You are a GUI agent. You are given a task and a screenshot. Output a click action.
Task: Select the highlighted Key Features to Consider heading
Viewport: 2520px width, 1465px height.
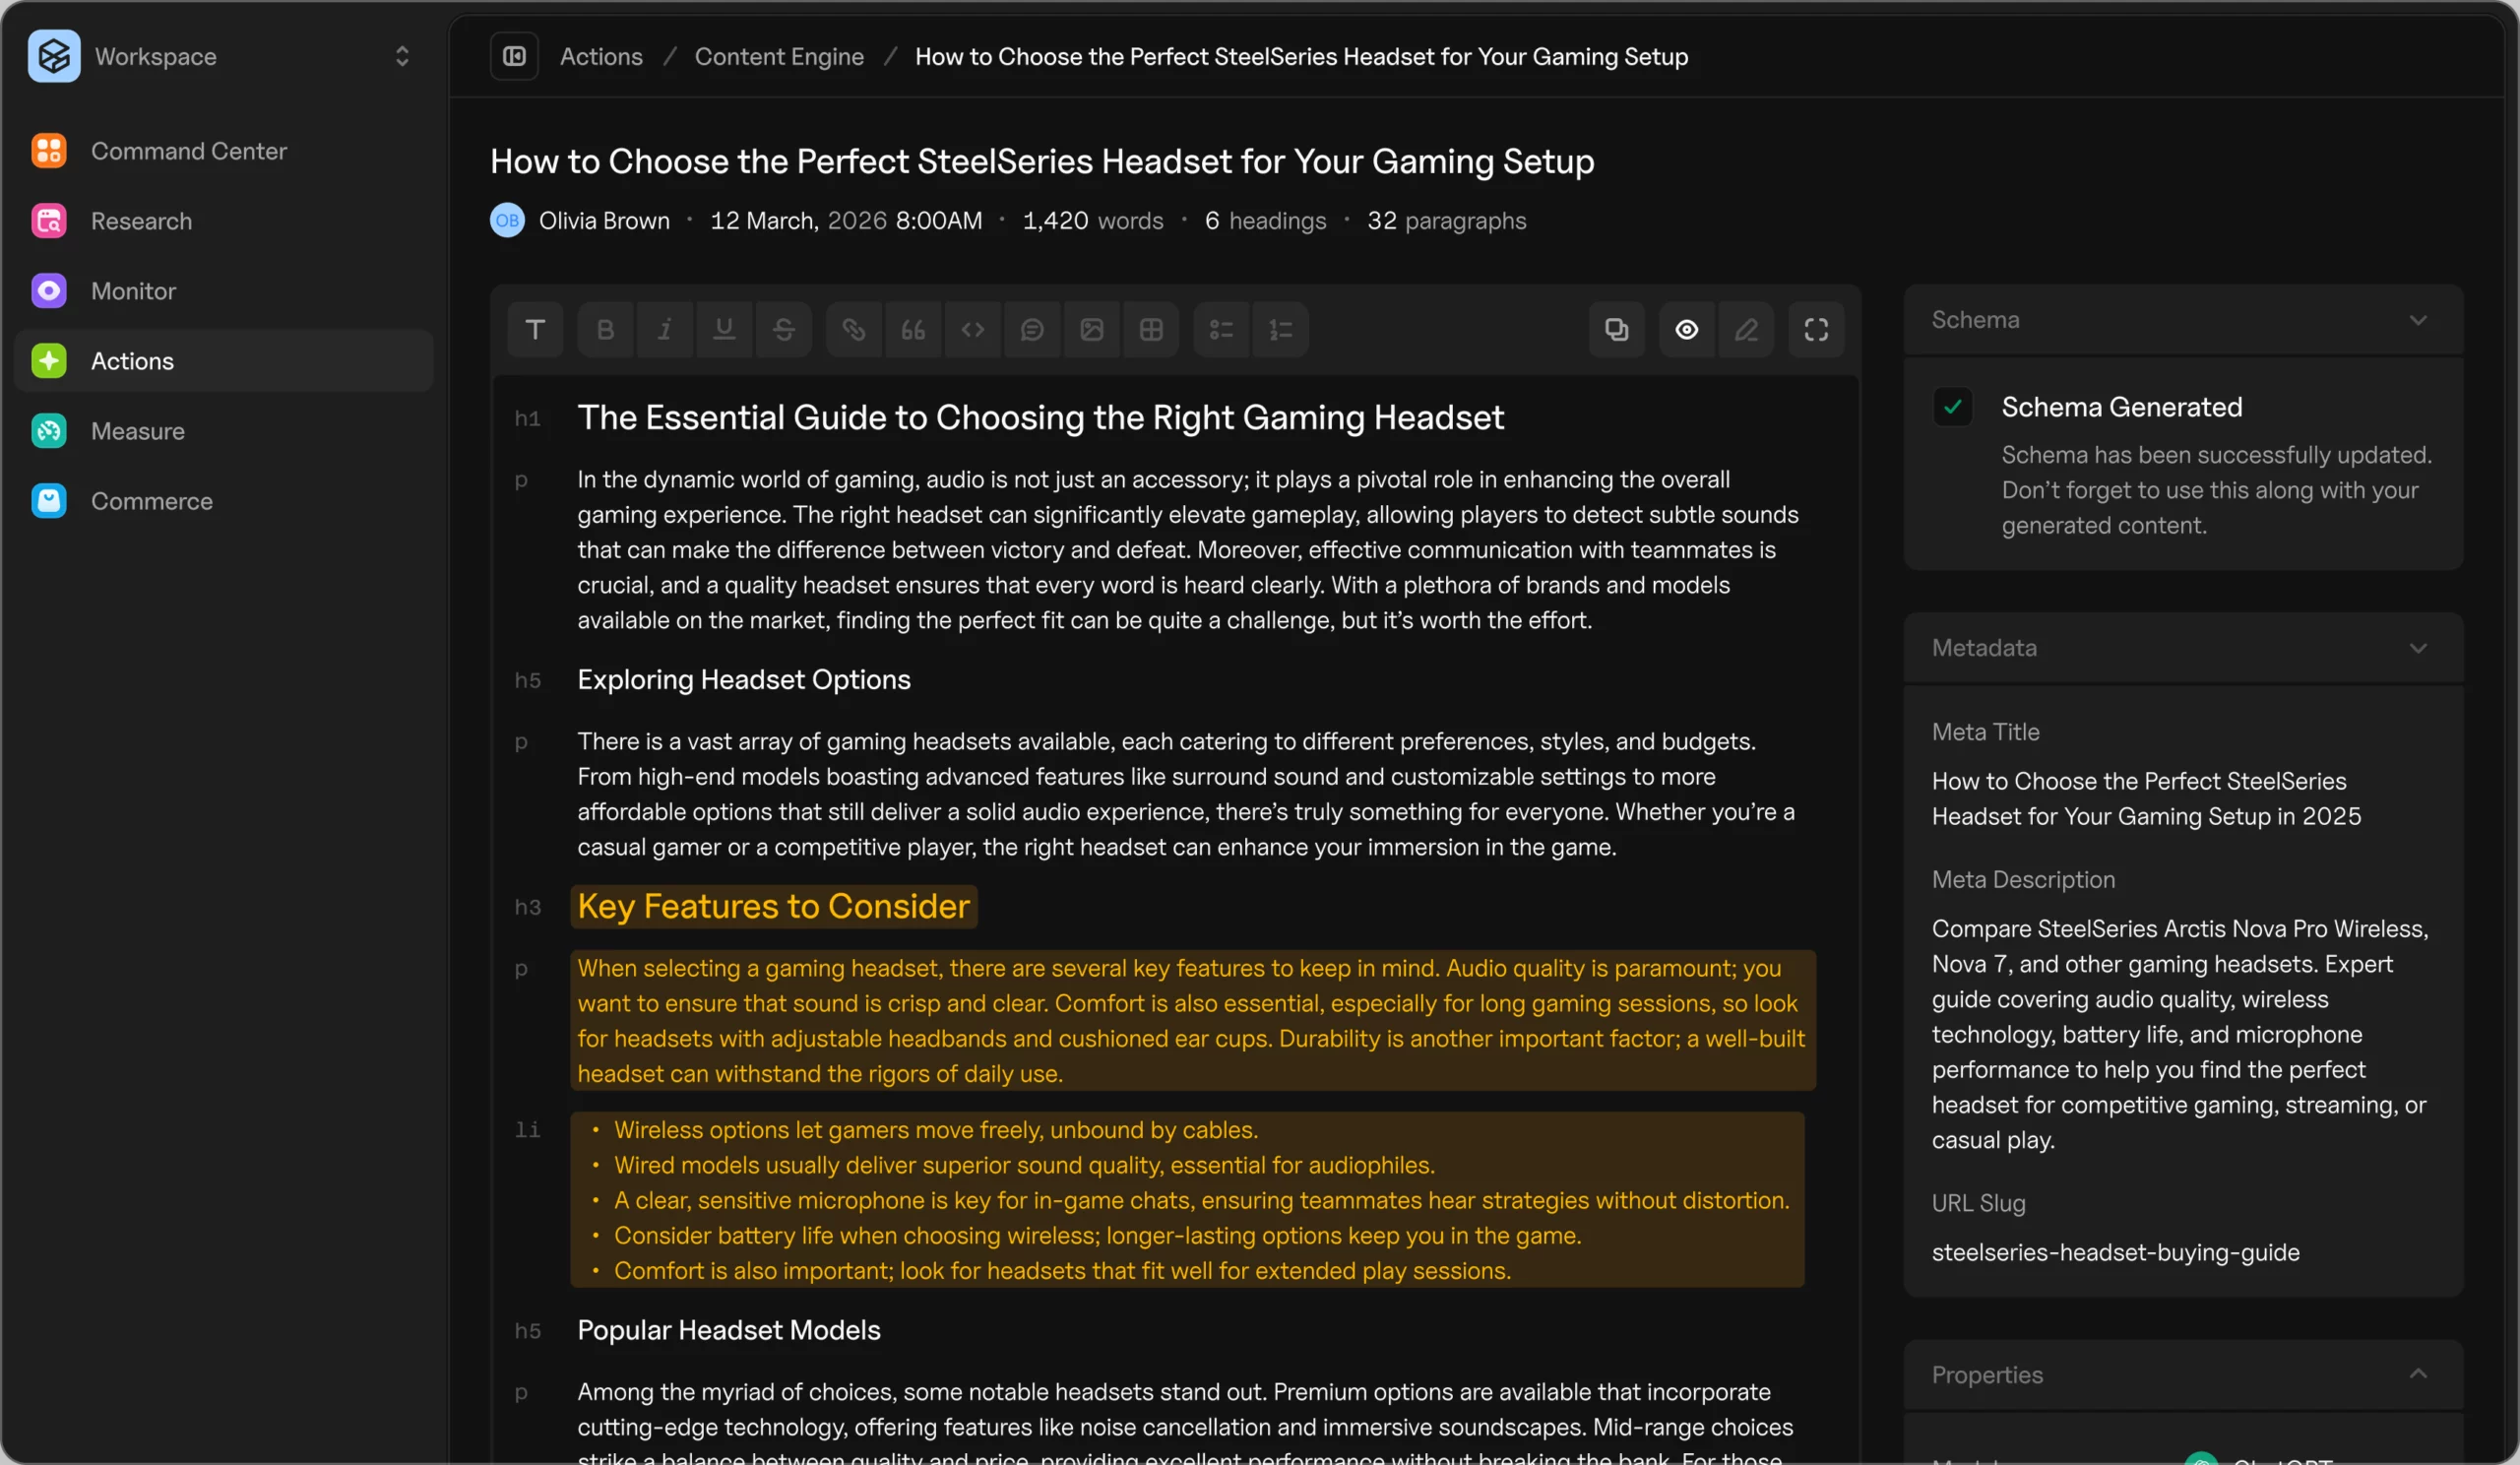click(x=773, y=906)
